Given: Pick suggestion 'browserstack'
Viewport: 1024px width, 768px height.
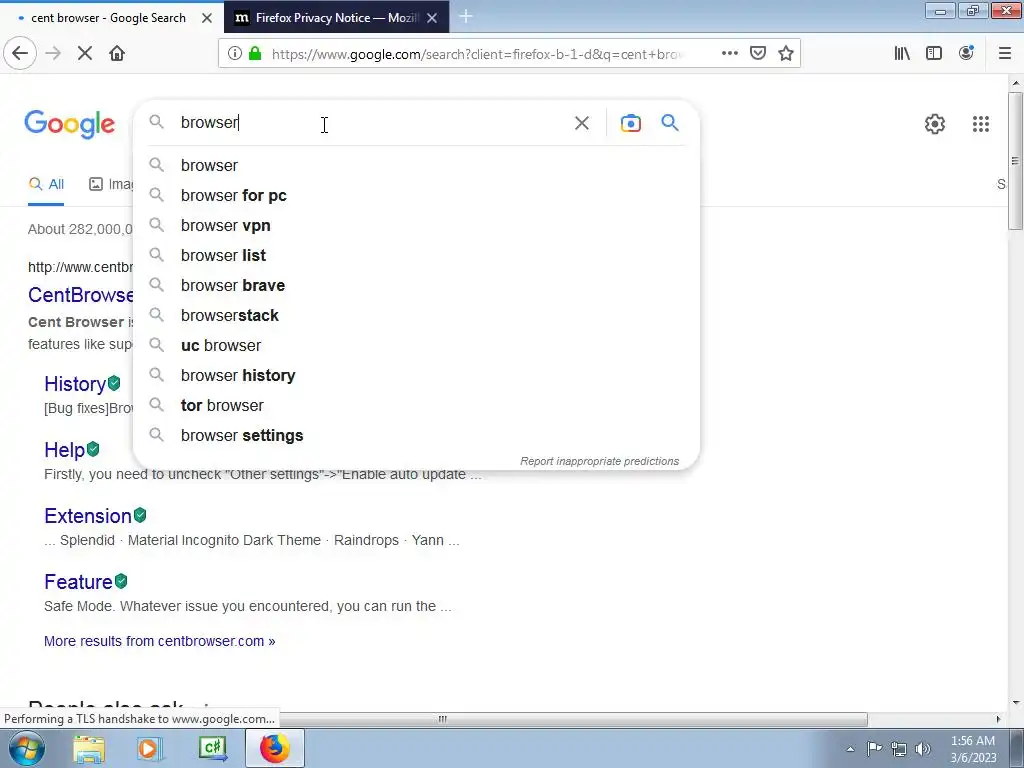Looking at the screenshot, I should point(416,315).
